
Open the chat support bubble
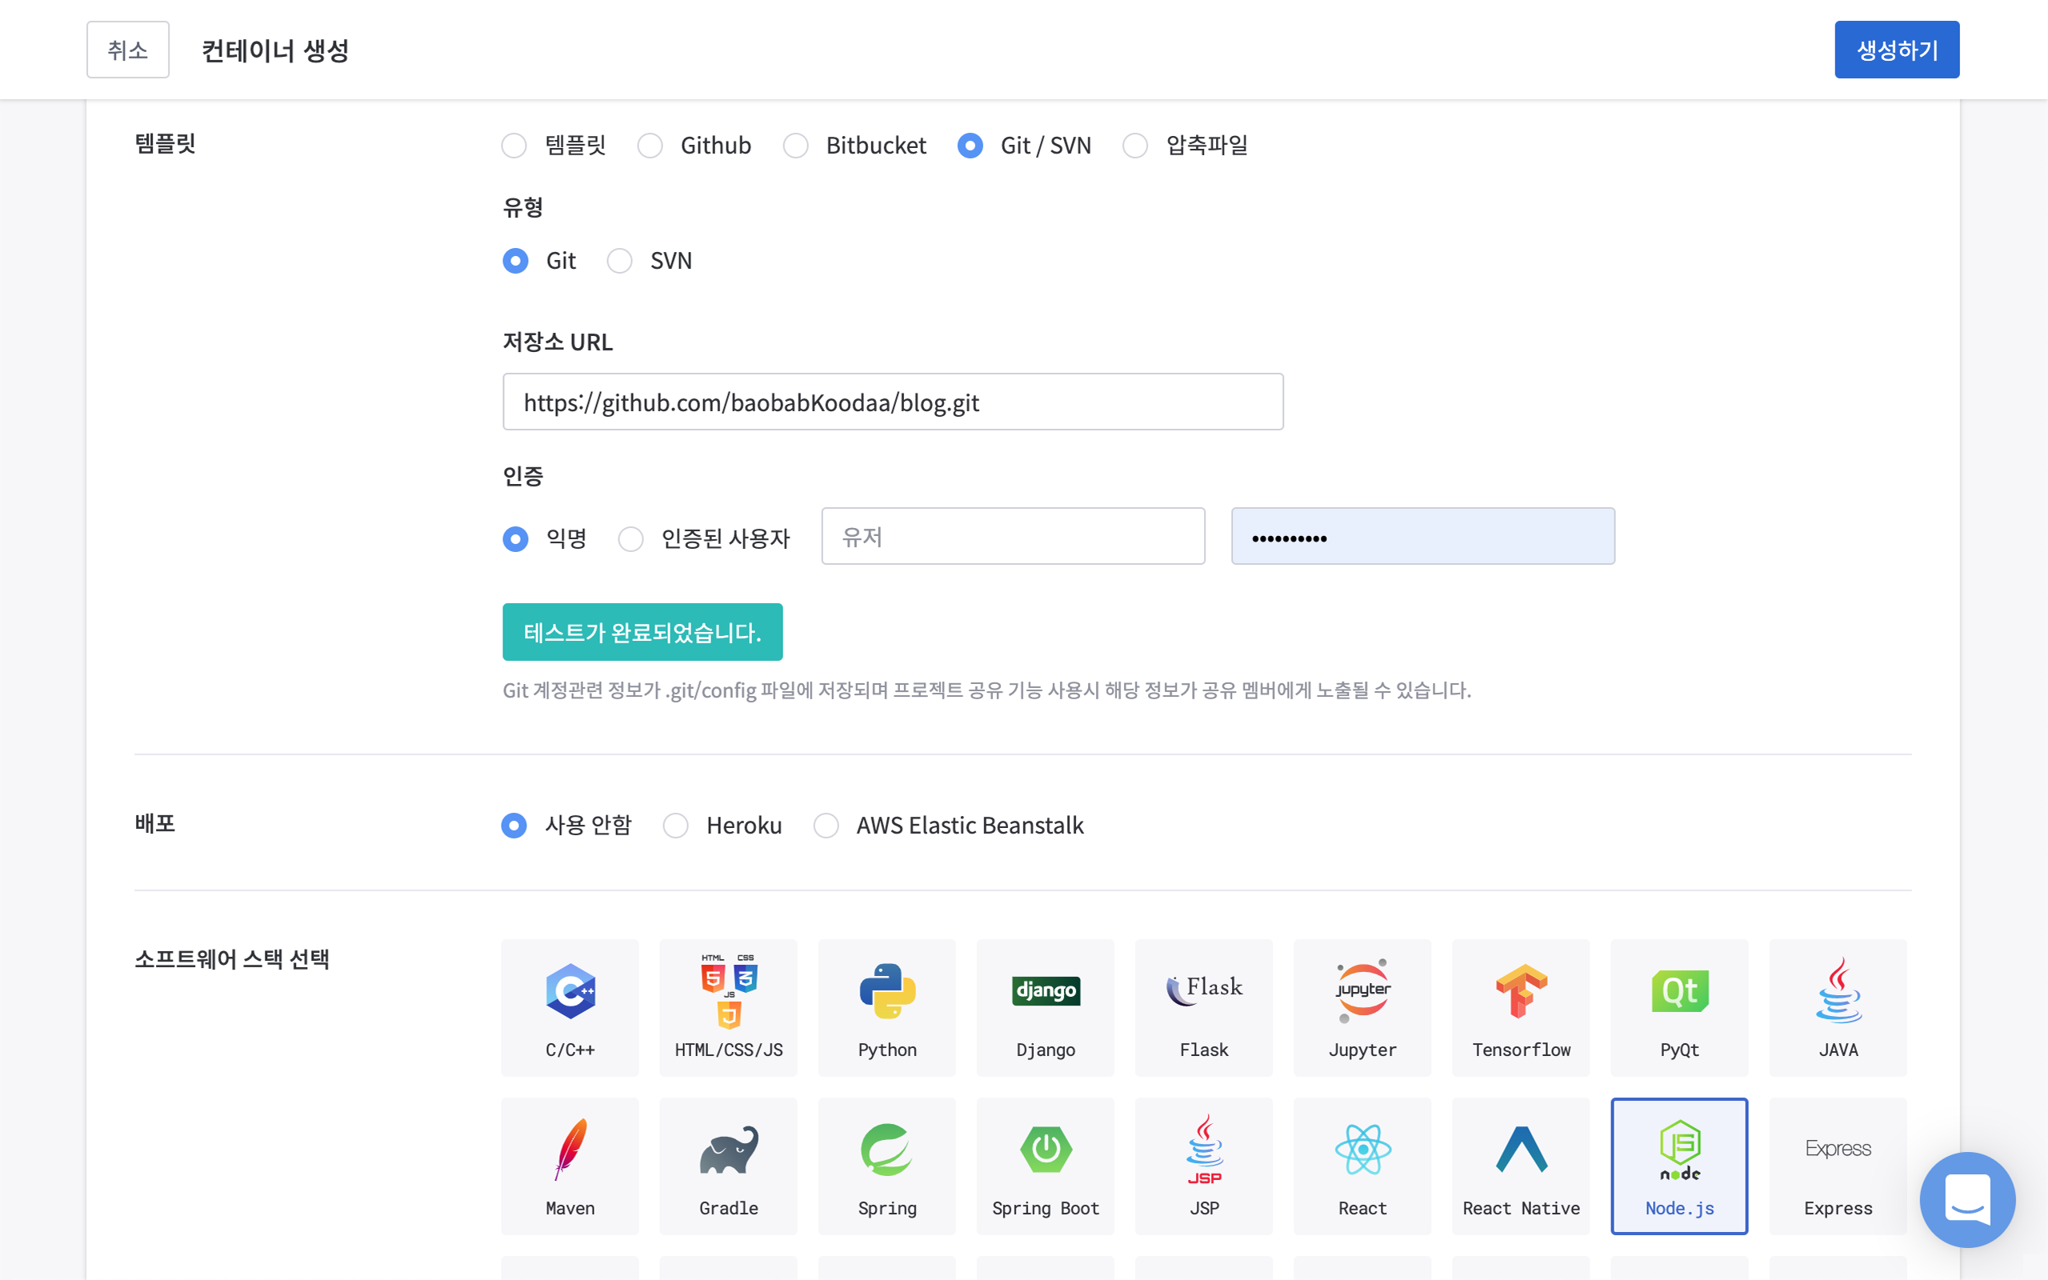pos(1966,1199)
